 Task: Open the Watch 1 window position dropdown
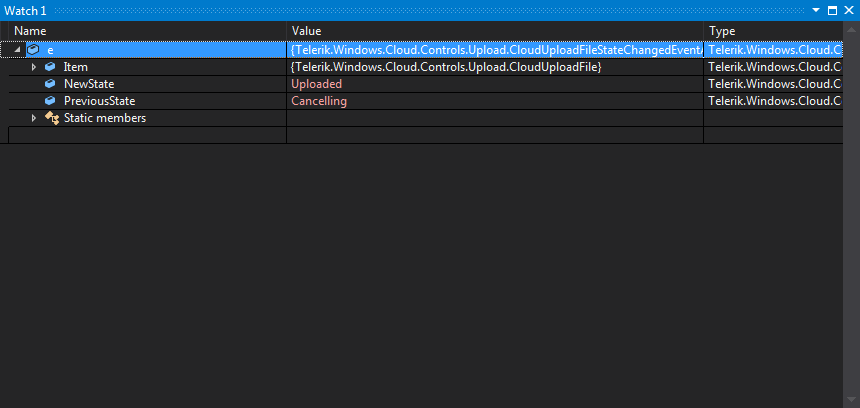point(817,10)
